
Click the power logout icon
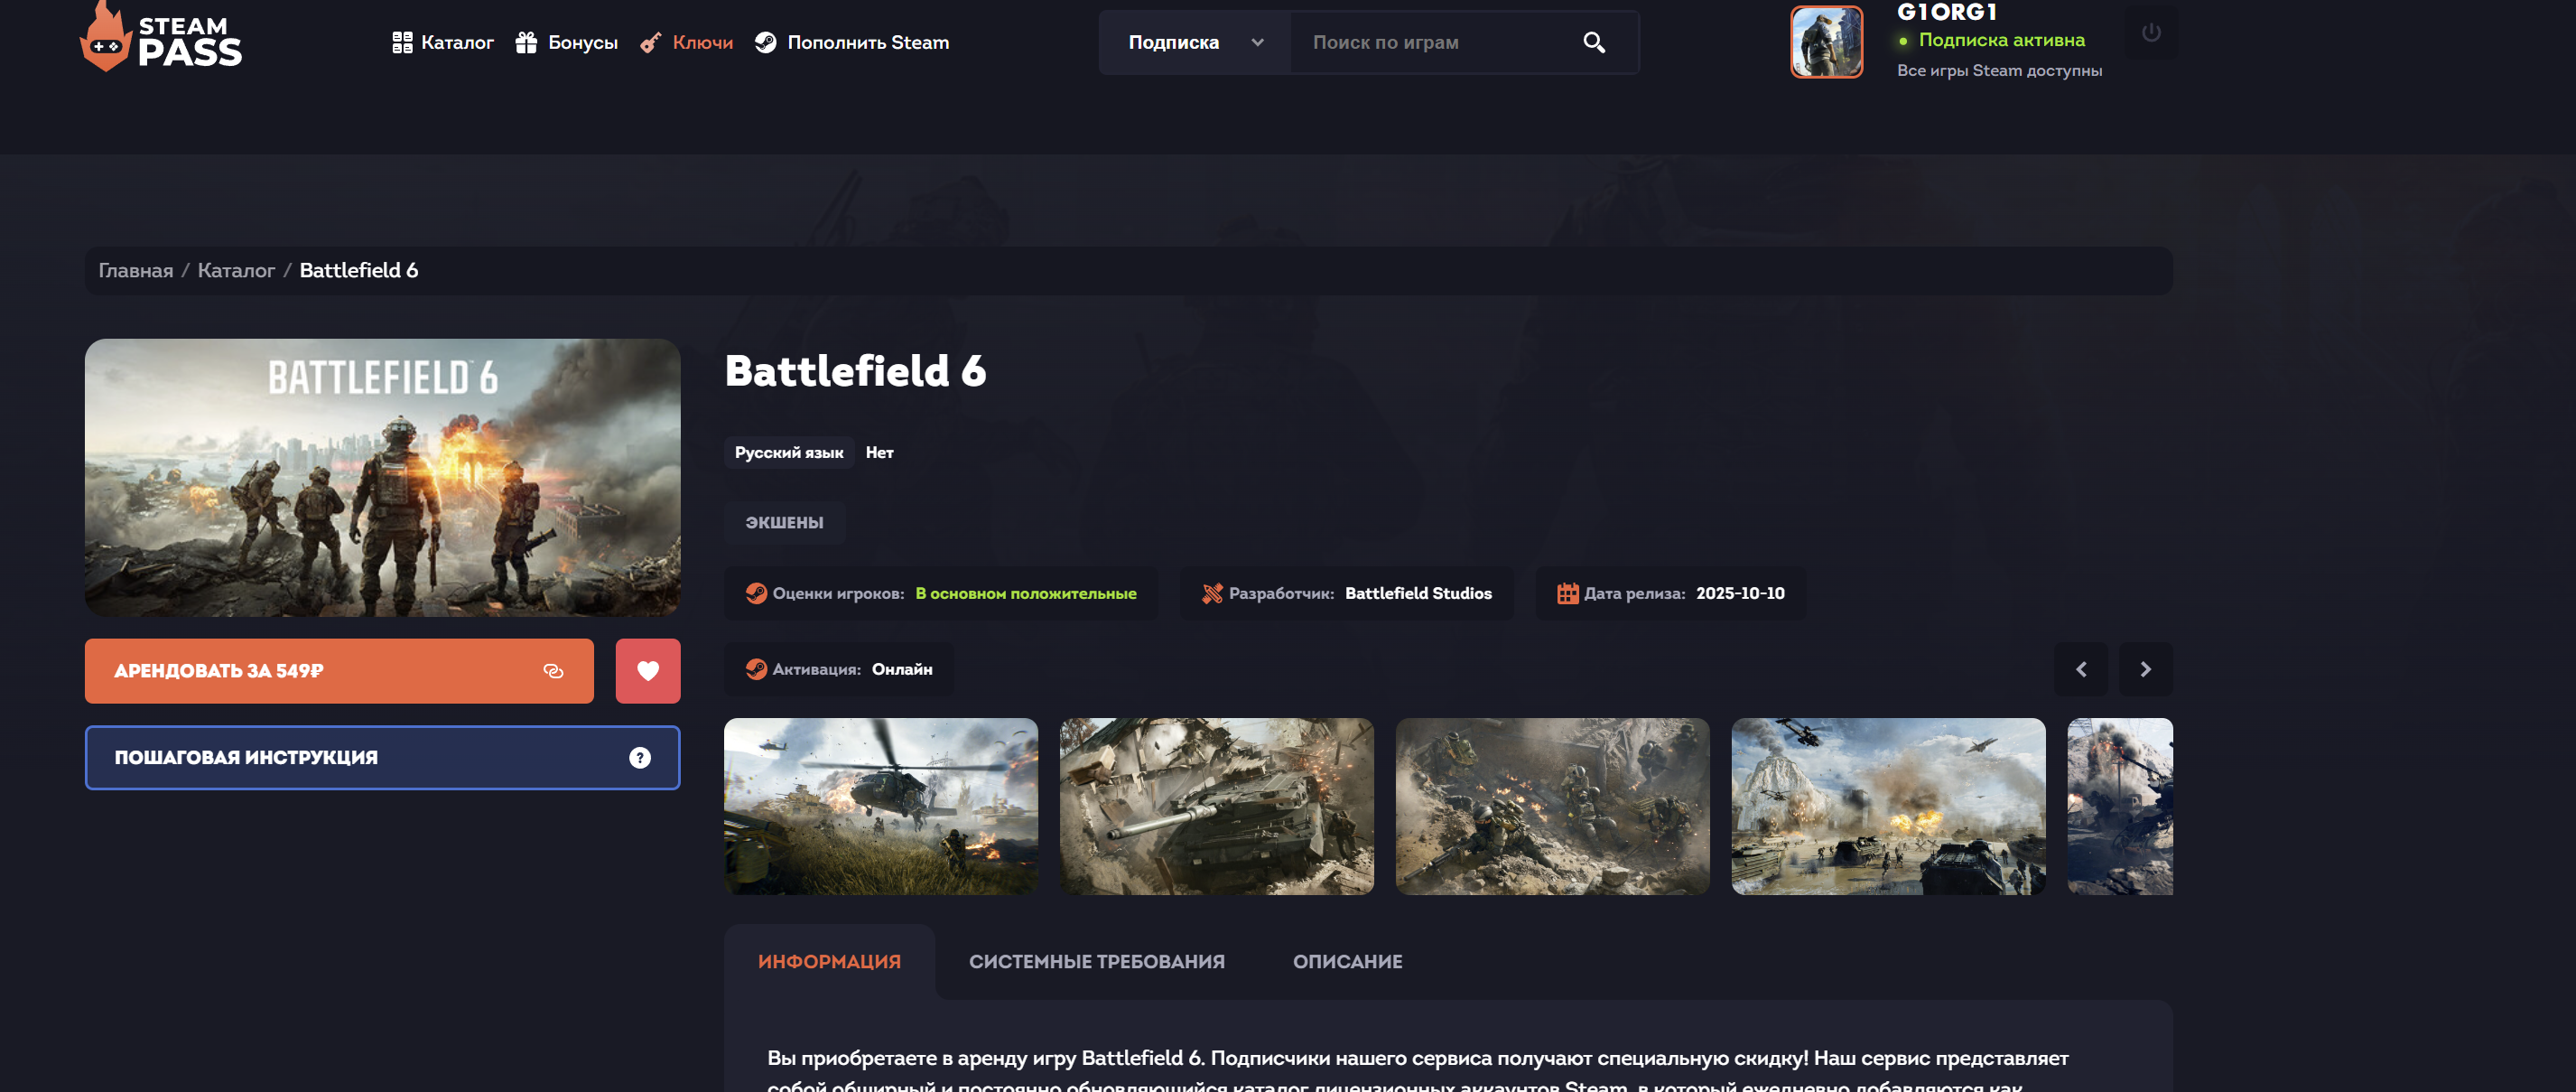(2151, 33)
